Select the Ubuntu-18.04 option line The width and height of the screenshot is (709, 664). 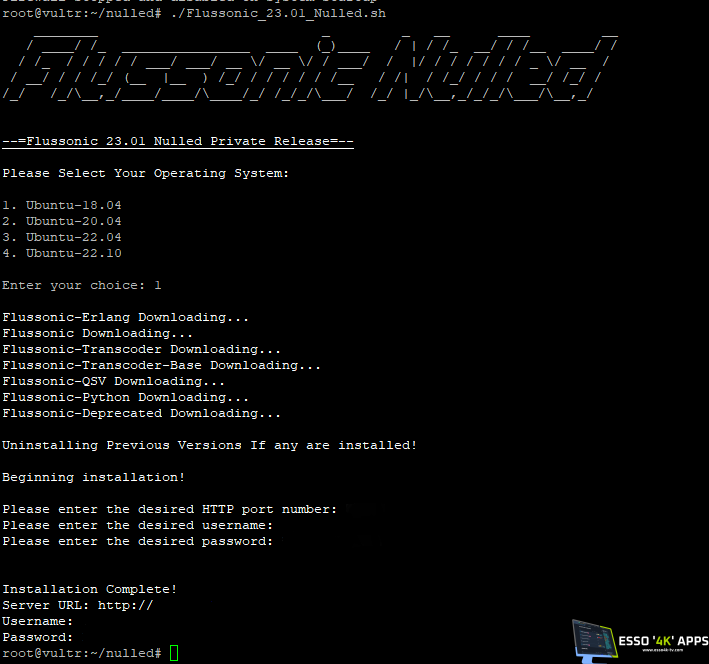pyautogui.click(x=62, y=205)
